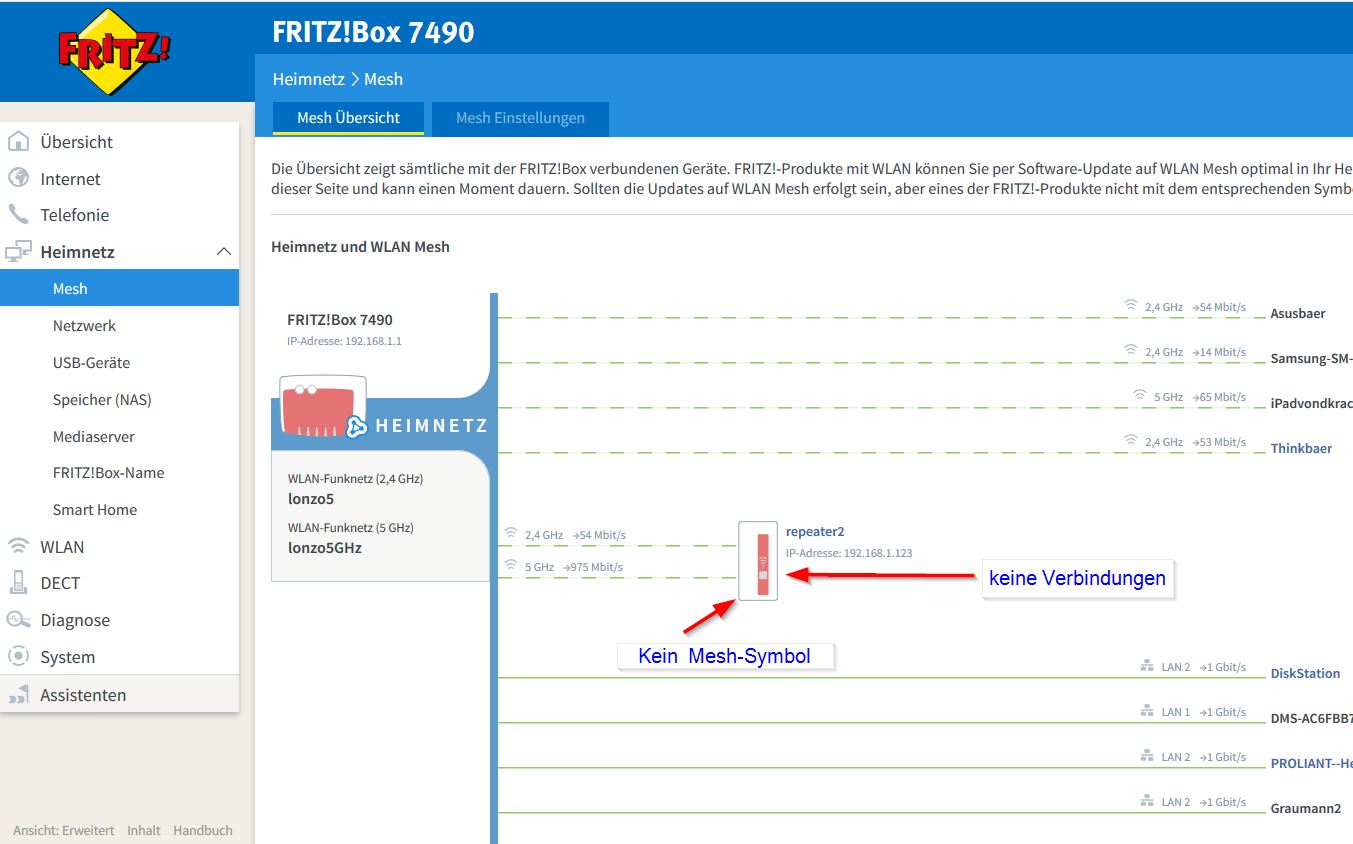The width and height of the screenshot is (1353, 844).
Task: Open the repeater2 device link
Action: click(x=815, y=532)
